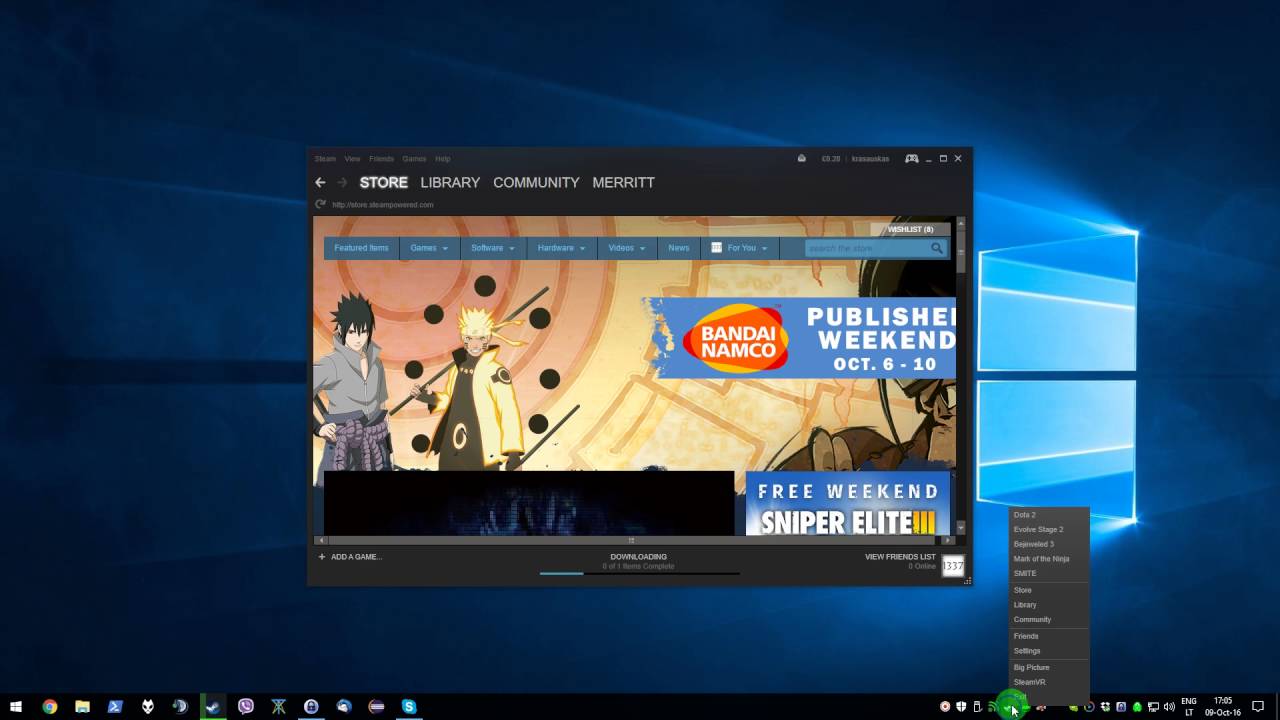The width and height of the screenshot is (1280, 720).
Task: Open the WISHLIST (8) button
Action: coord(910,229)
